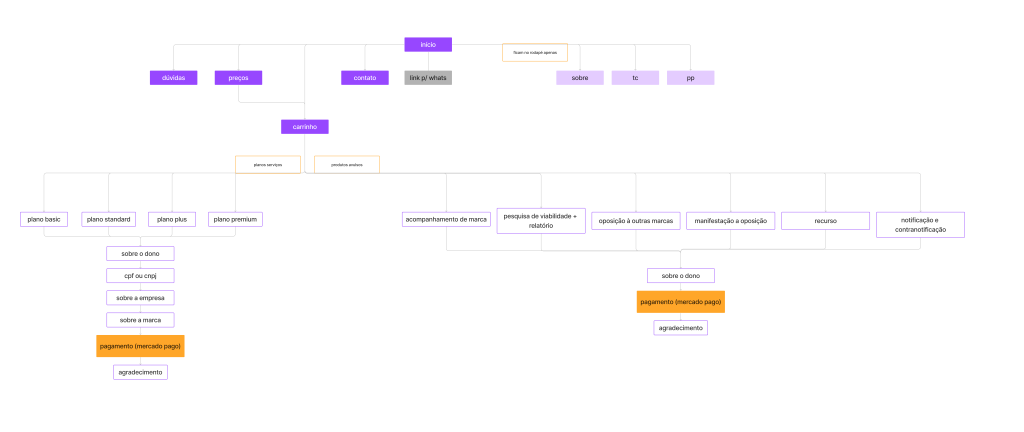This screenshot has width=1024, height=432.
Task: Select the plano basic box
Action: (x=43, y=219)
